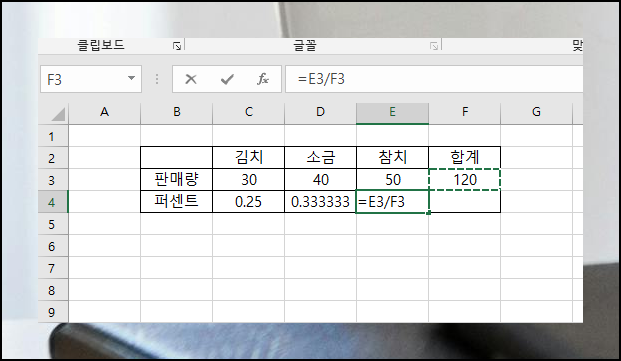Click the empty cell F4 under 120
Viewport: 621px width, 361px height.
[465, 202]
